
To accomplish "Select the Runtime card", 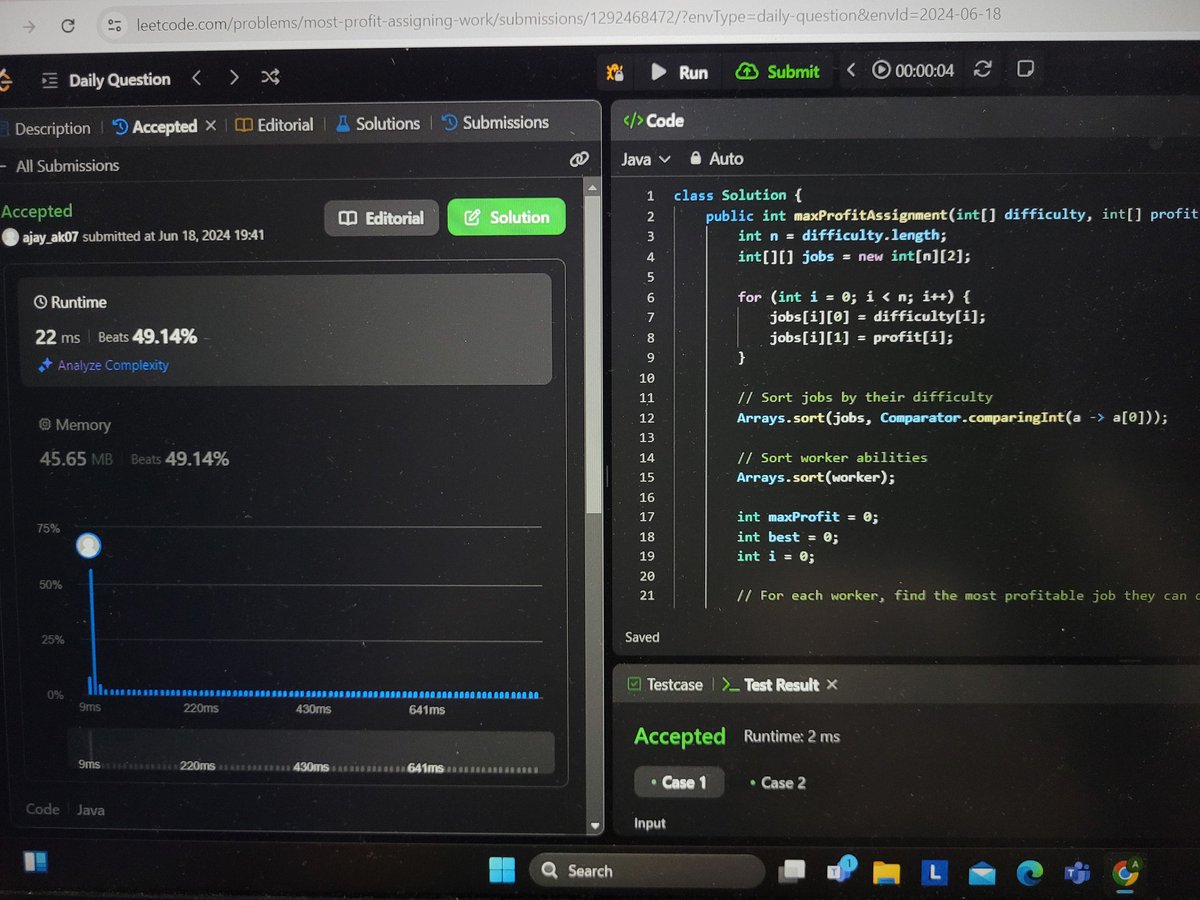I will 286,329.
